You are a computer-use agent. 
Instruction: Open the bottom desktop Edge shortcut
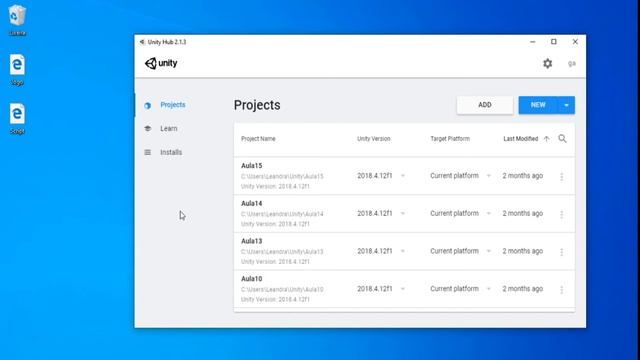(17, 118)
